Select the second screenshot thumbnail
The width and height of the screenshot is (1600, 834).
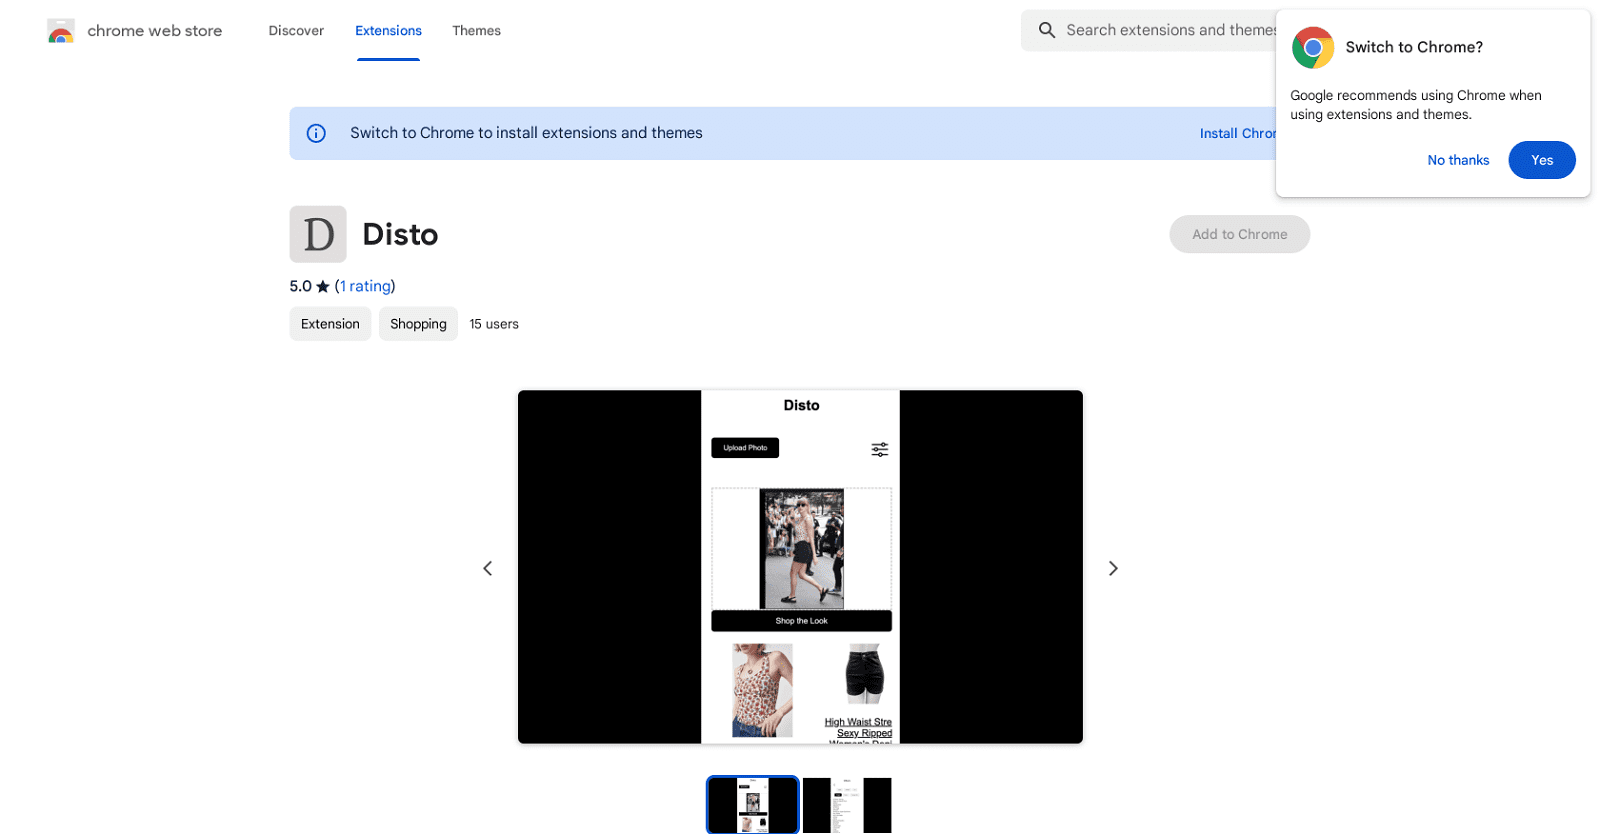coord(846,804)
